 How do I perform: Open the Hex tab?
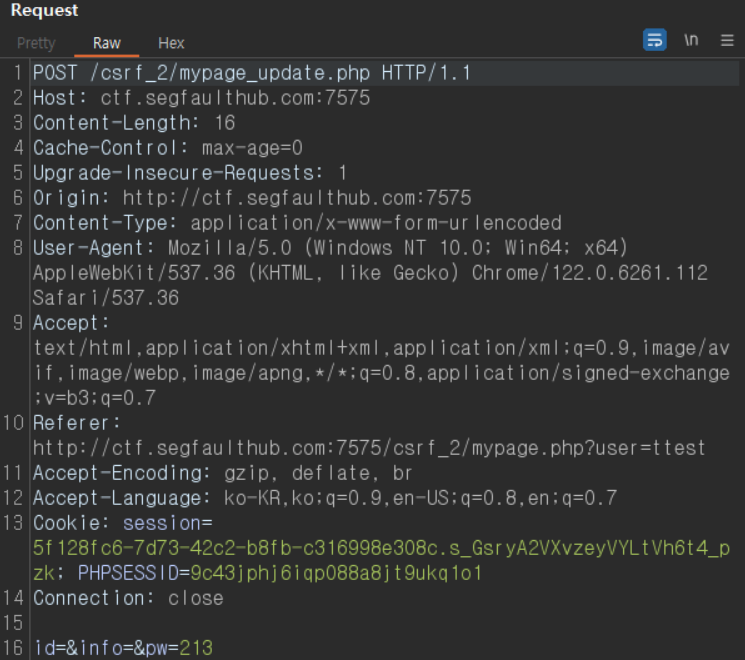[x=171, y=43]
